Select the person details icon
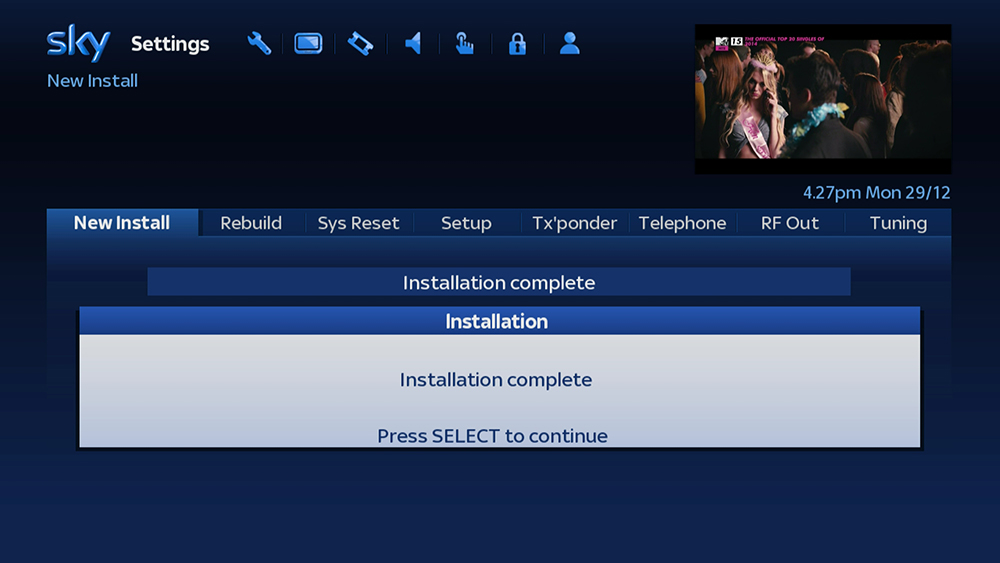The image size is (1000, 563). click(x=570, y=43)
